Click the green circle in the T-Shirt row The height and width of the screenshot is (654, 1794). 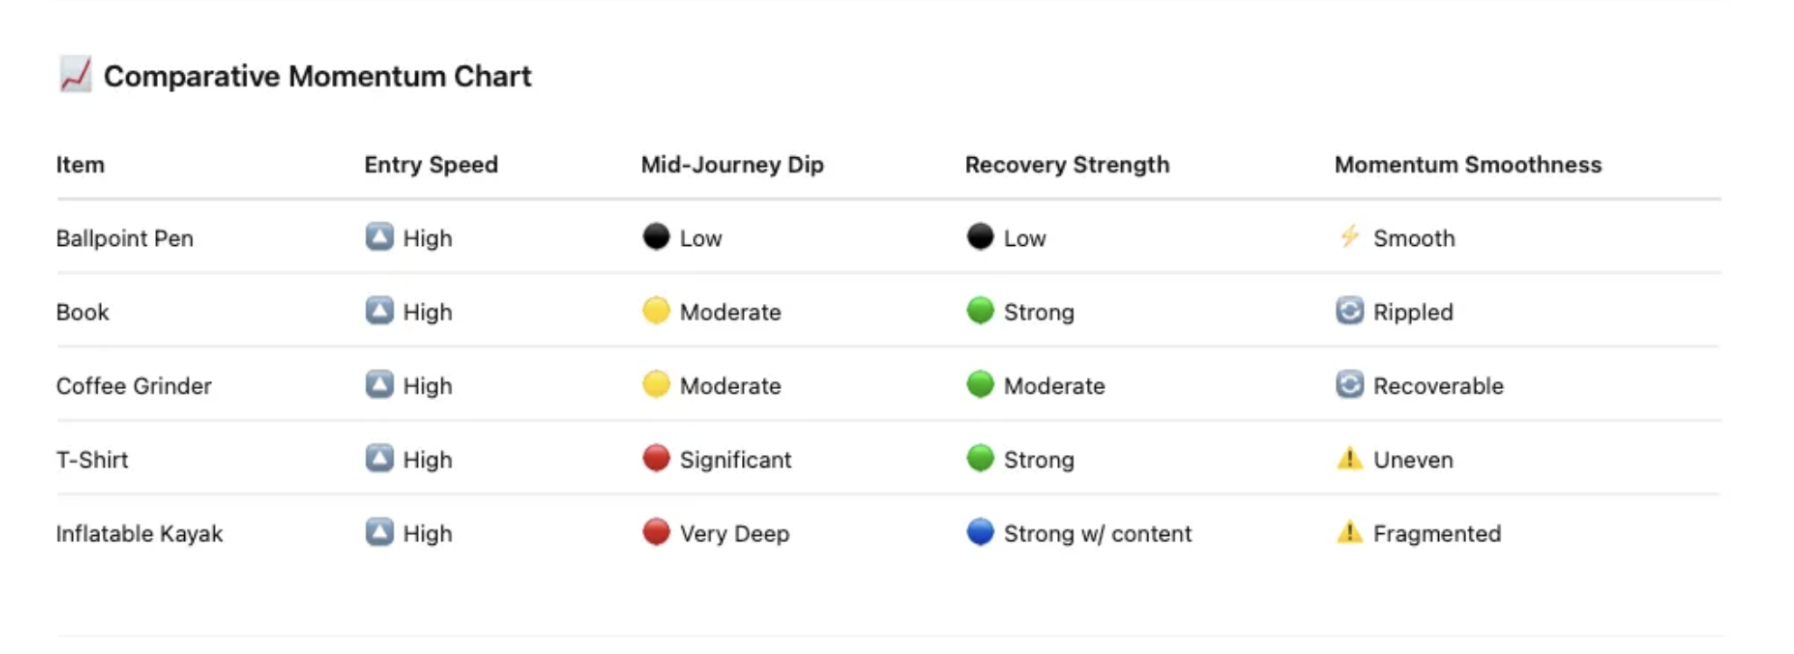[980, 459]
